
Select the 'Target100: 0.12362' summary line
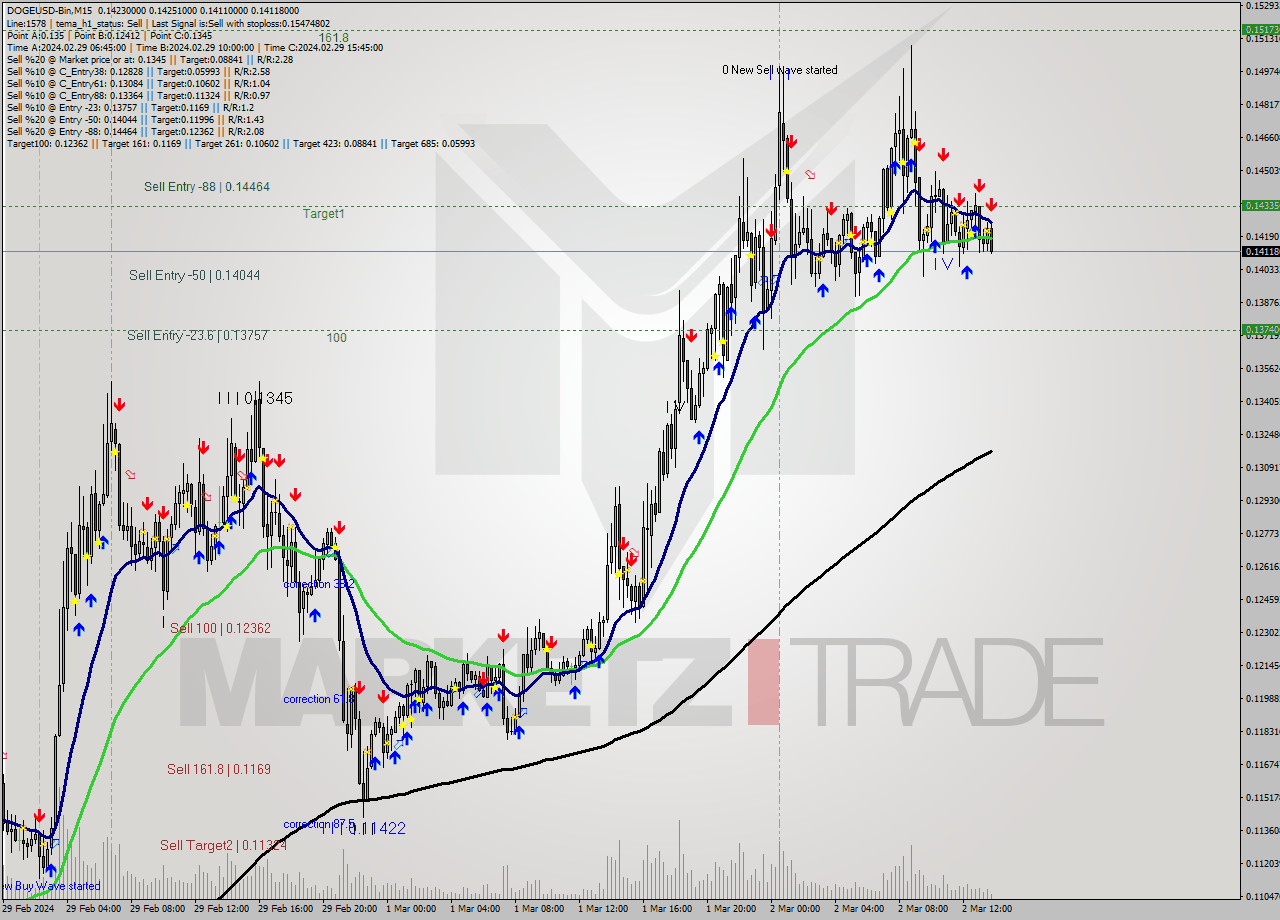point(240,143)
